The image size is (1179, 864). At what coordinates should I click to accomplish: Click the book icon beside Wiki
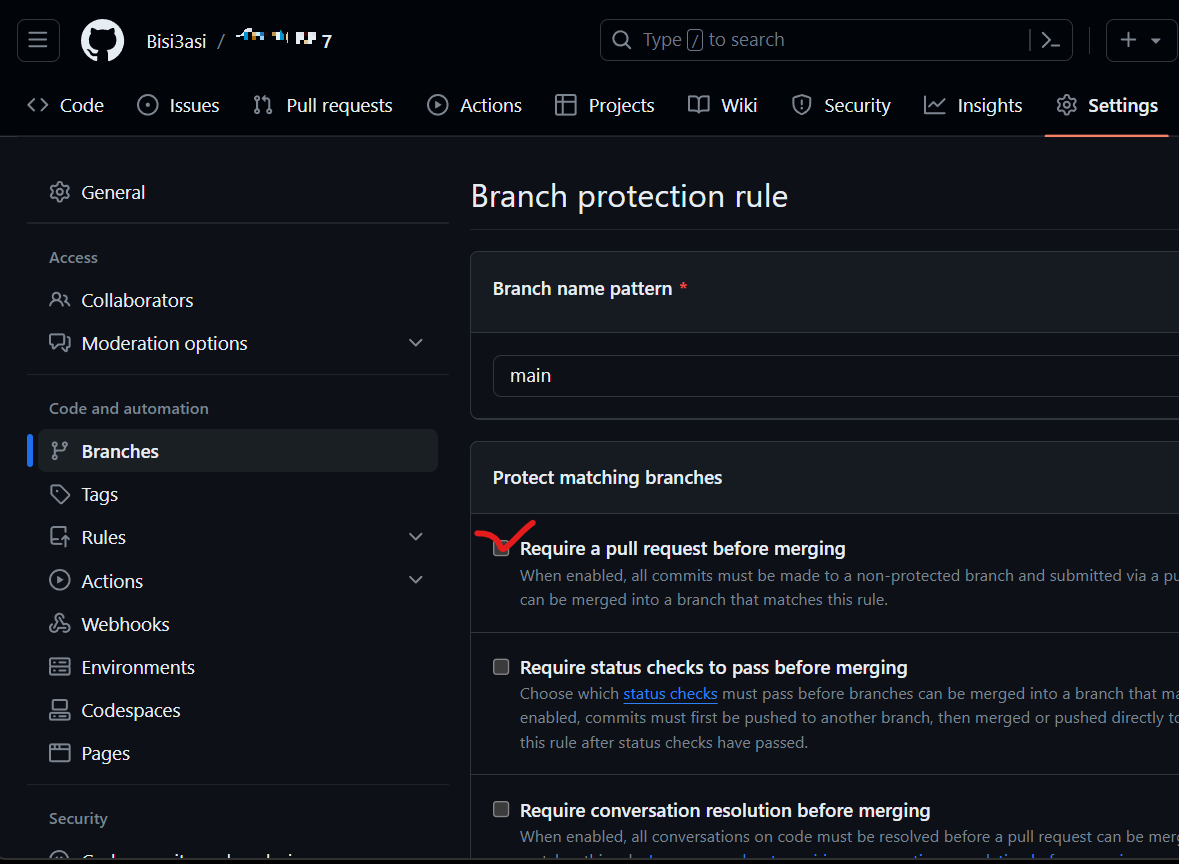pyautogui.click(x=699, y=105)
